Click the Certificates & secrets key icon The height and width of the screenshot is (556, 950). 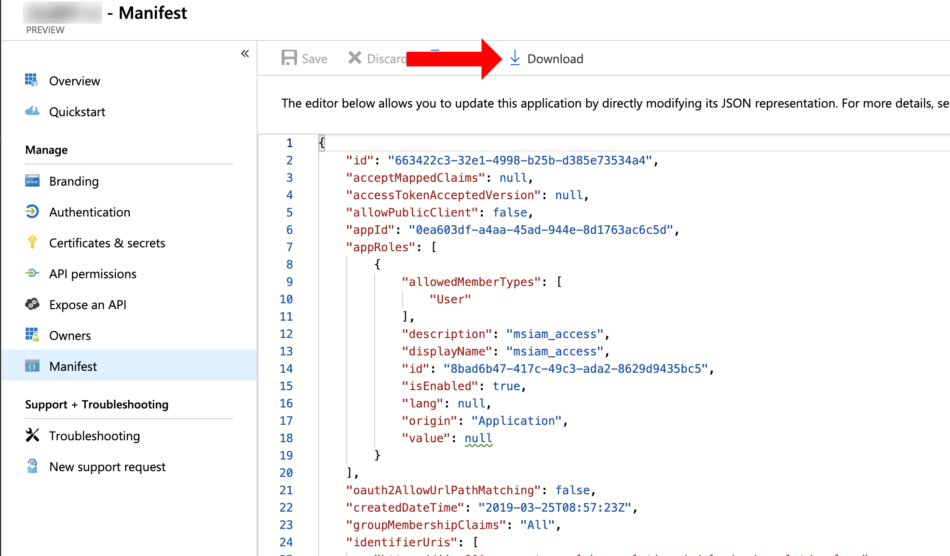point(32,242)
